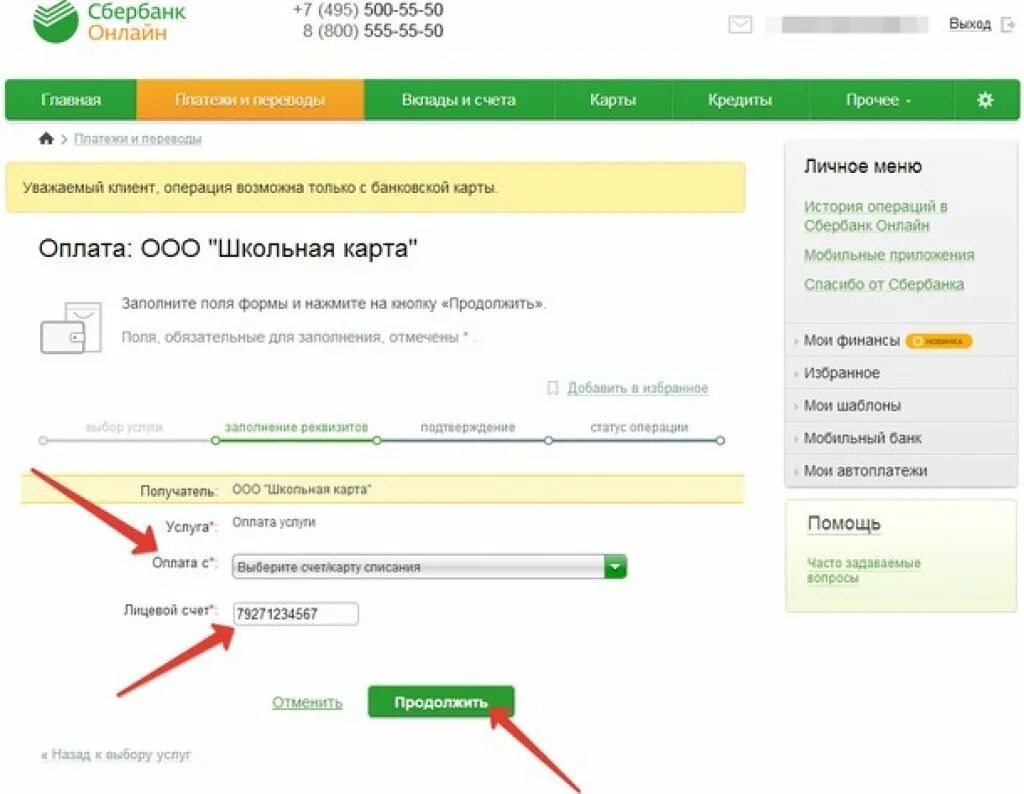Open Спасибо от Сбербанка link
This screenshot has width=1024, height=794.
coord(884,285)
